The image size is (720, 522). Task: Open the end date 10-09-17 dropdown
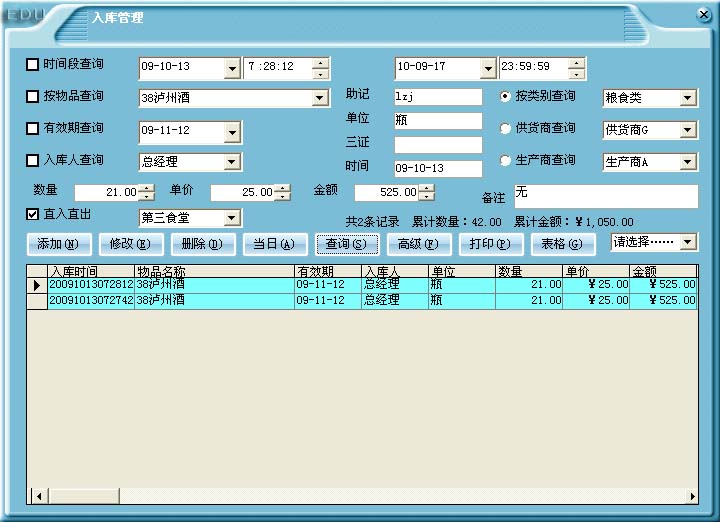488,68
